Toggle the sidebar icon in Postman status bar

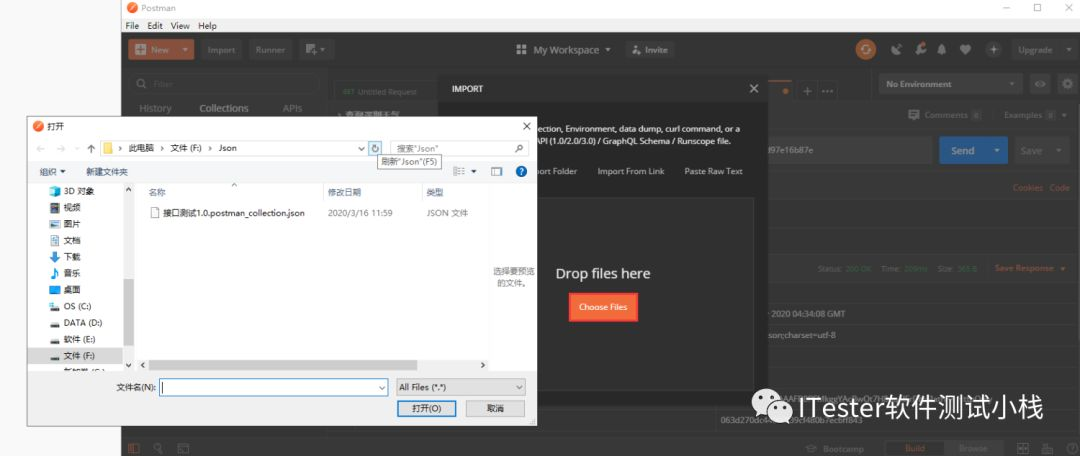tap(134, 448)
